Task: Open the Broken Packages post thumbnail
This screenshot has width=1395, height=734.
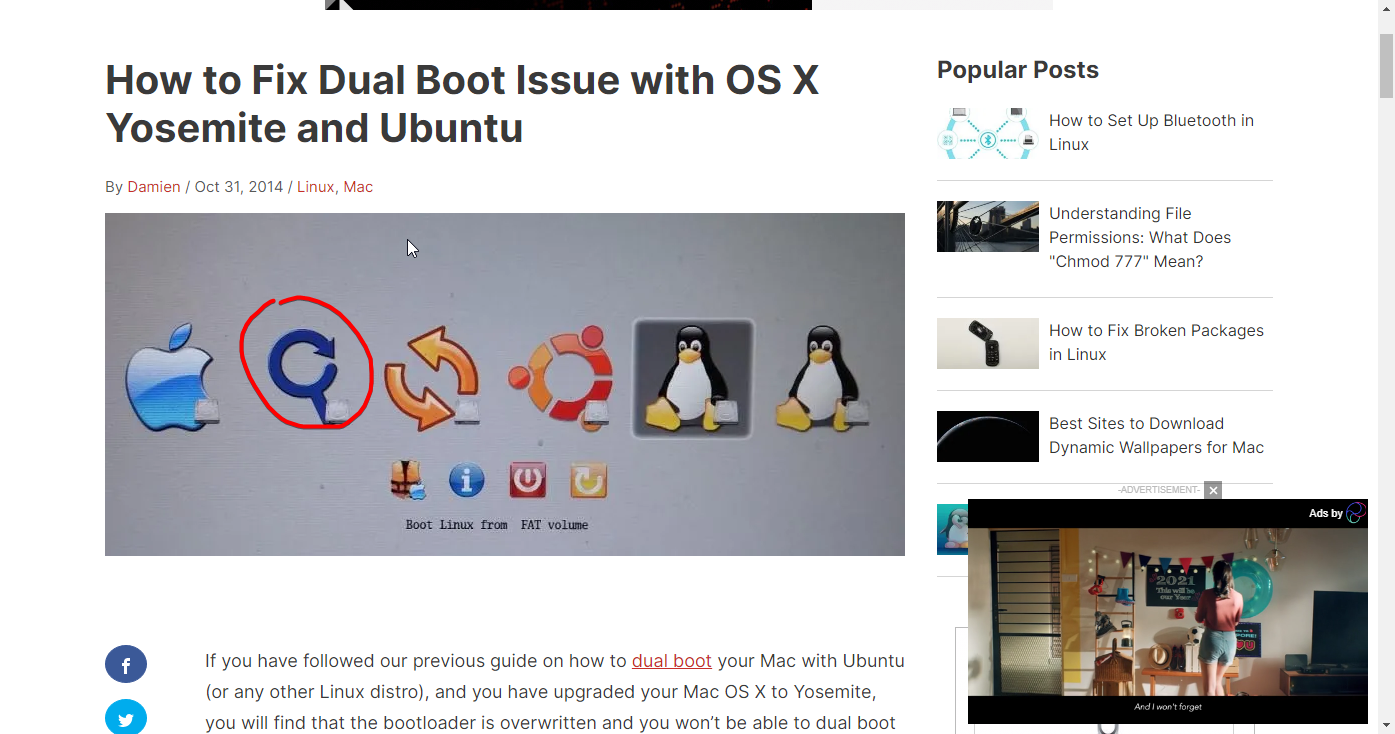Action: [988, 343]
